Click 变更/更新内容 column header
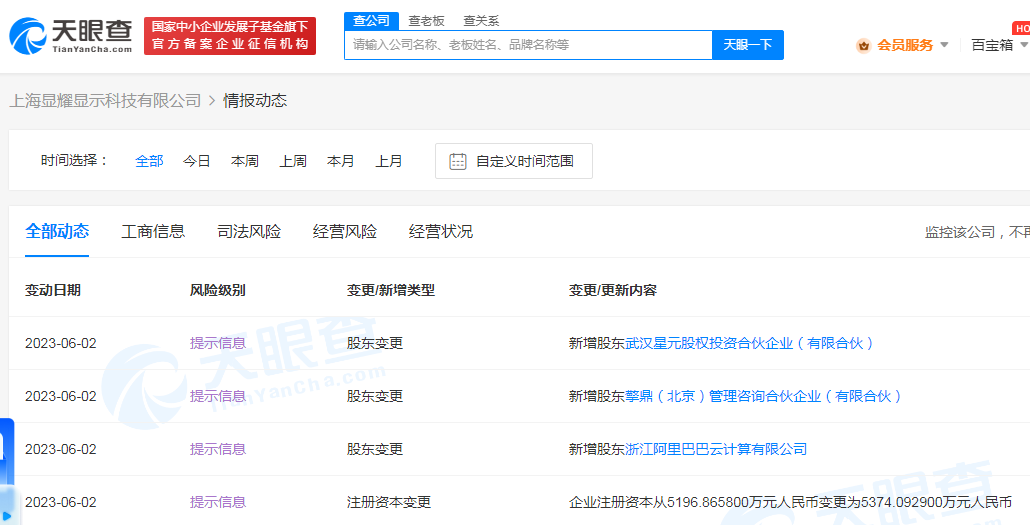1030x525 pixels. (613, 290)
